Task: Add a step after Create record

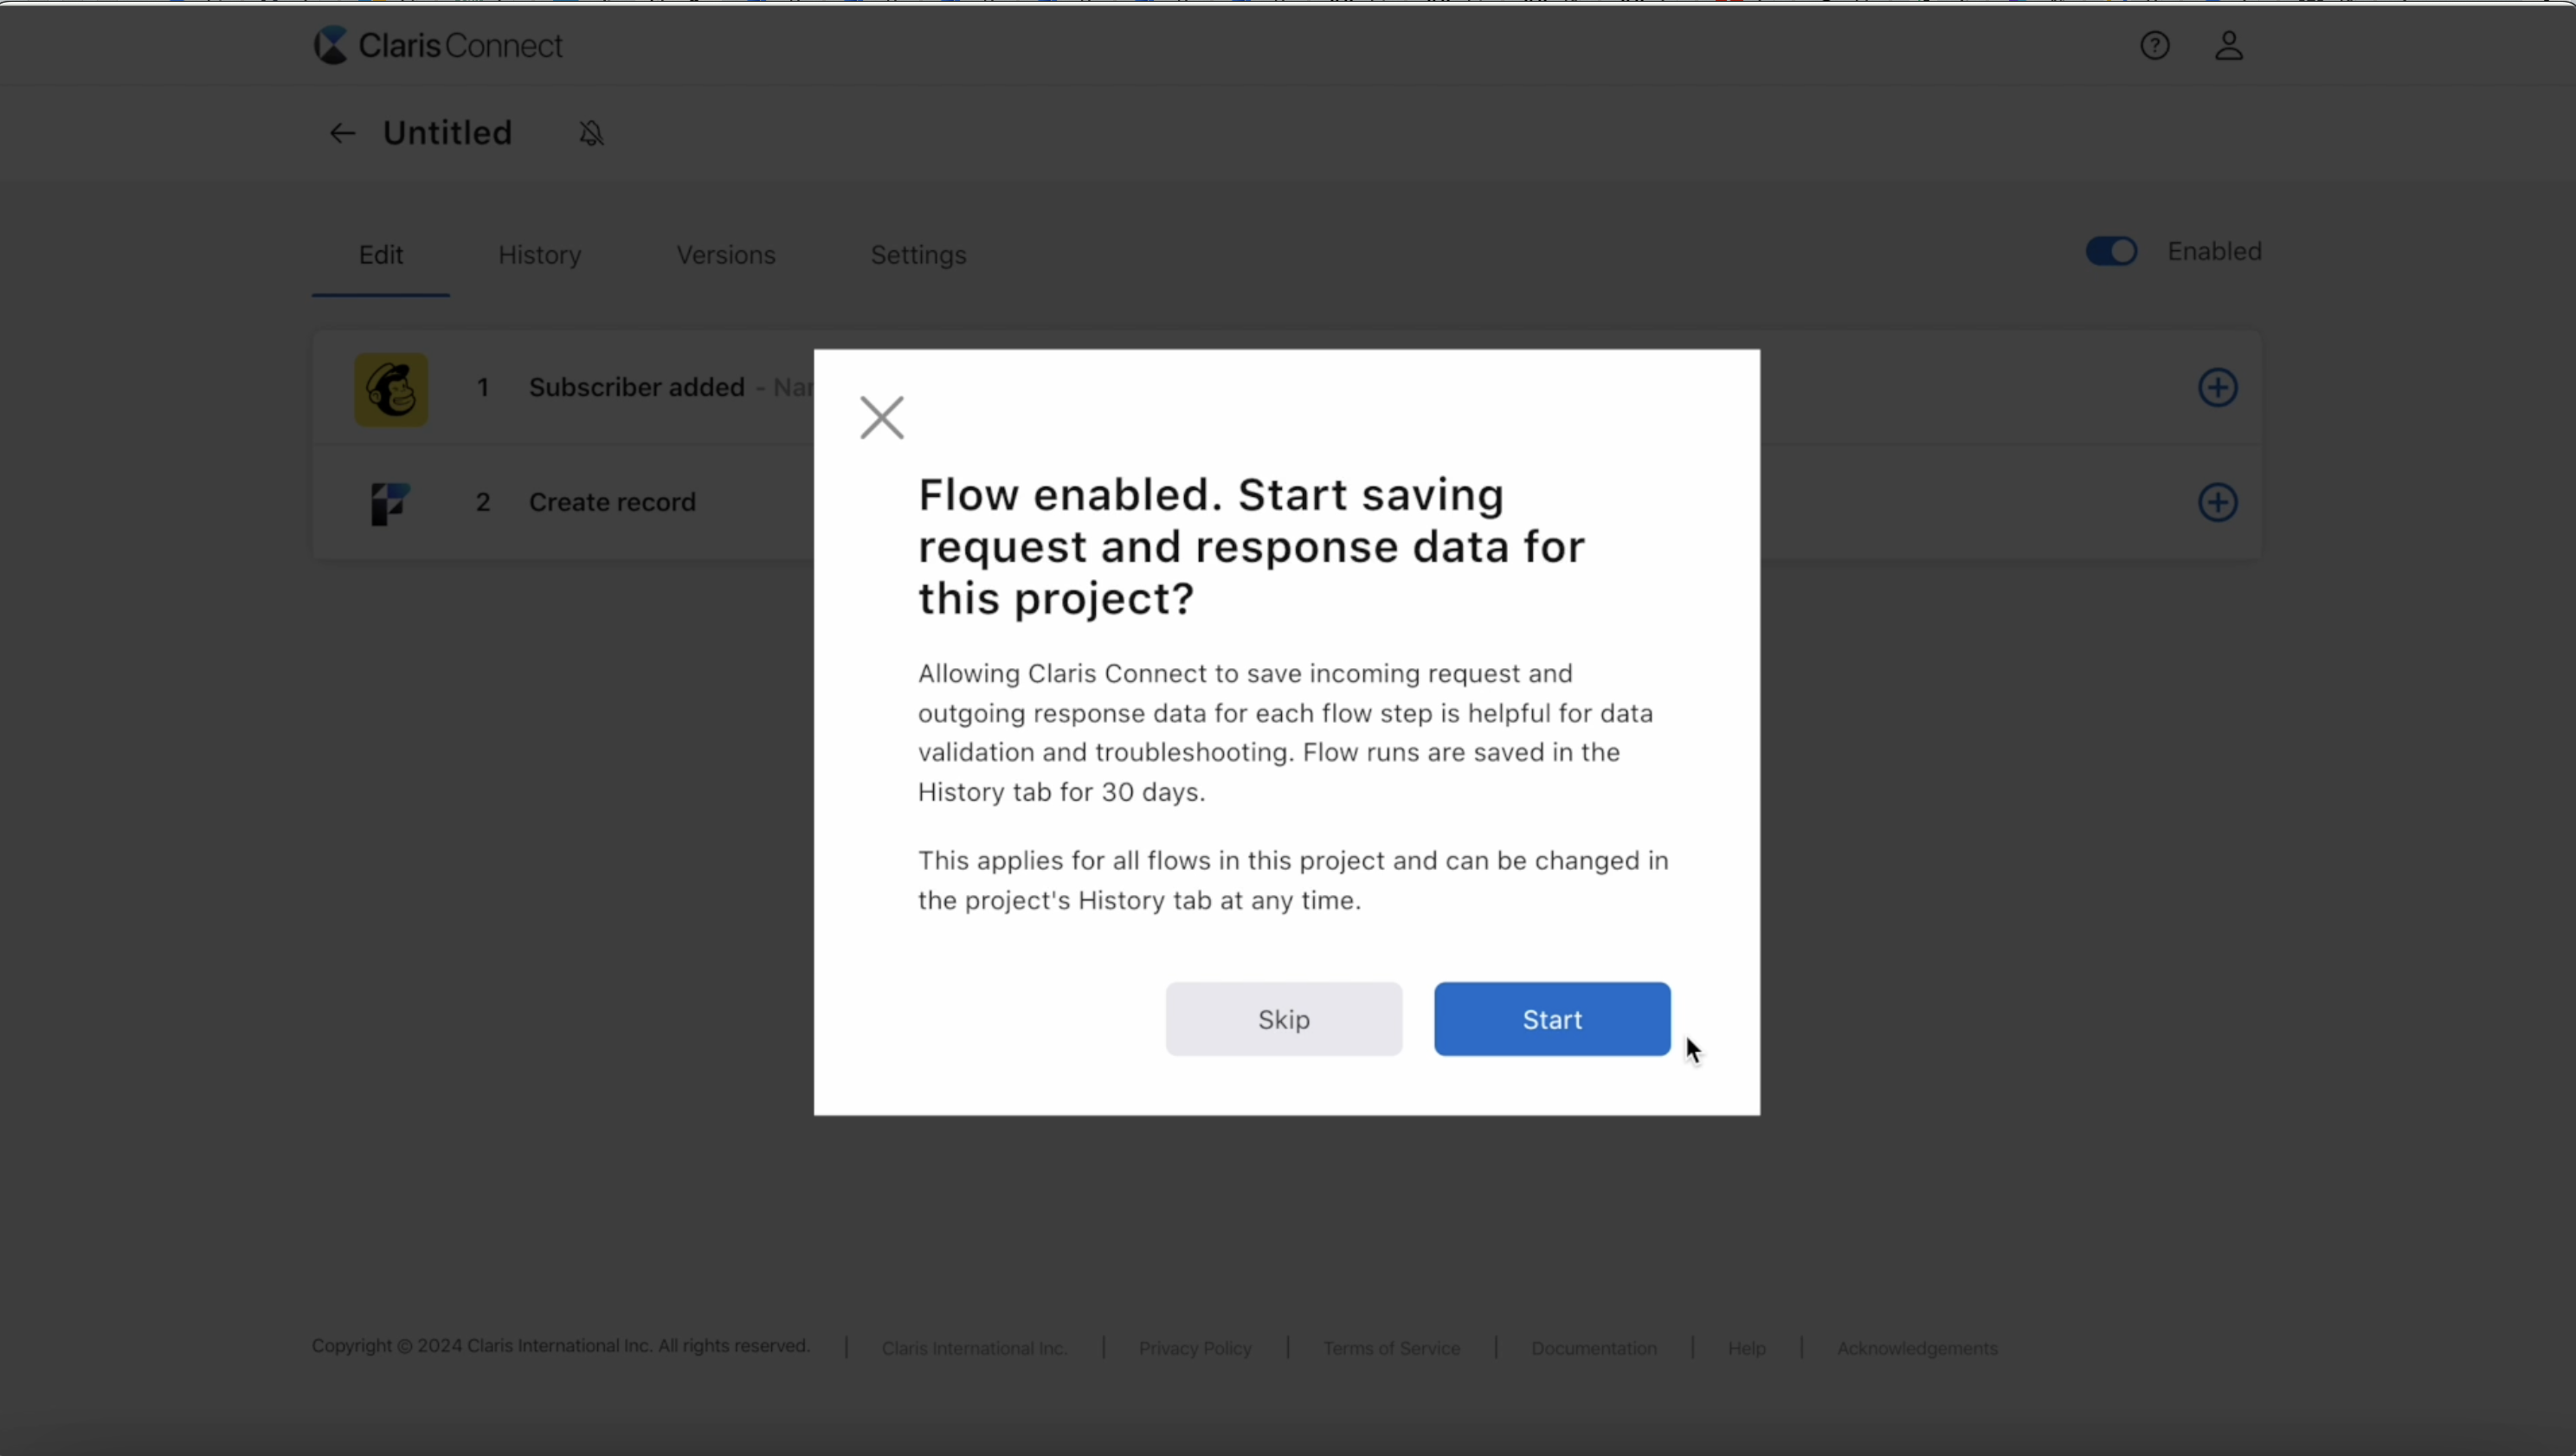Action: [x=2218, y=503]
